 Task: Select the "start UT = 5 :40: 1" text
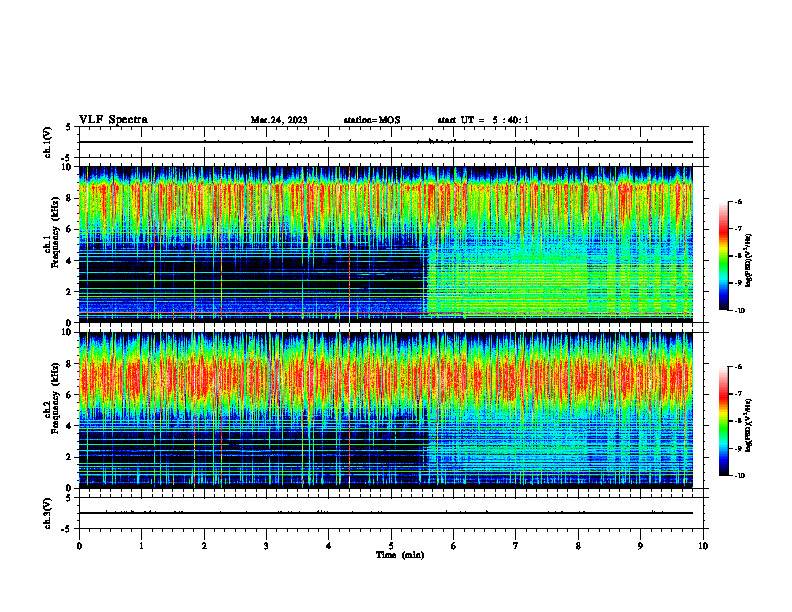483,120
